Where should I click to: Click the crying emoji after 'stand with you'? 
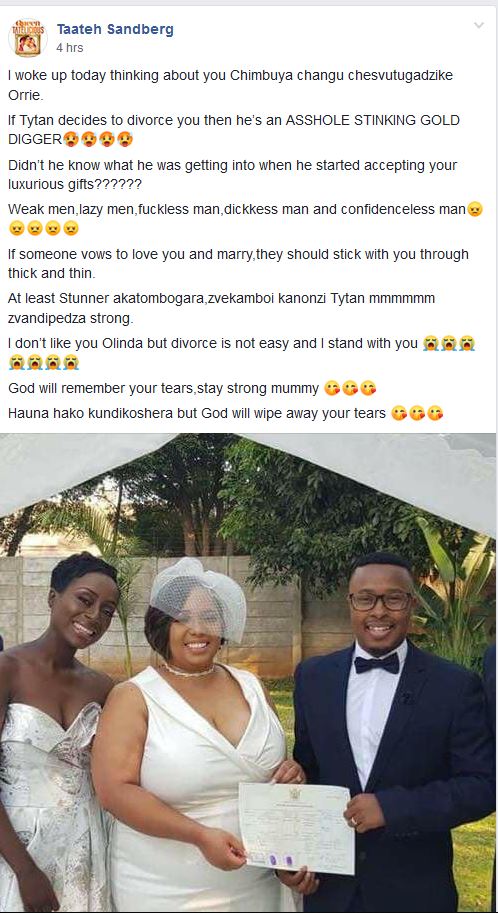pyautogui.click(x=430, y=344)
